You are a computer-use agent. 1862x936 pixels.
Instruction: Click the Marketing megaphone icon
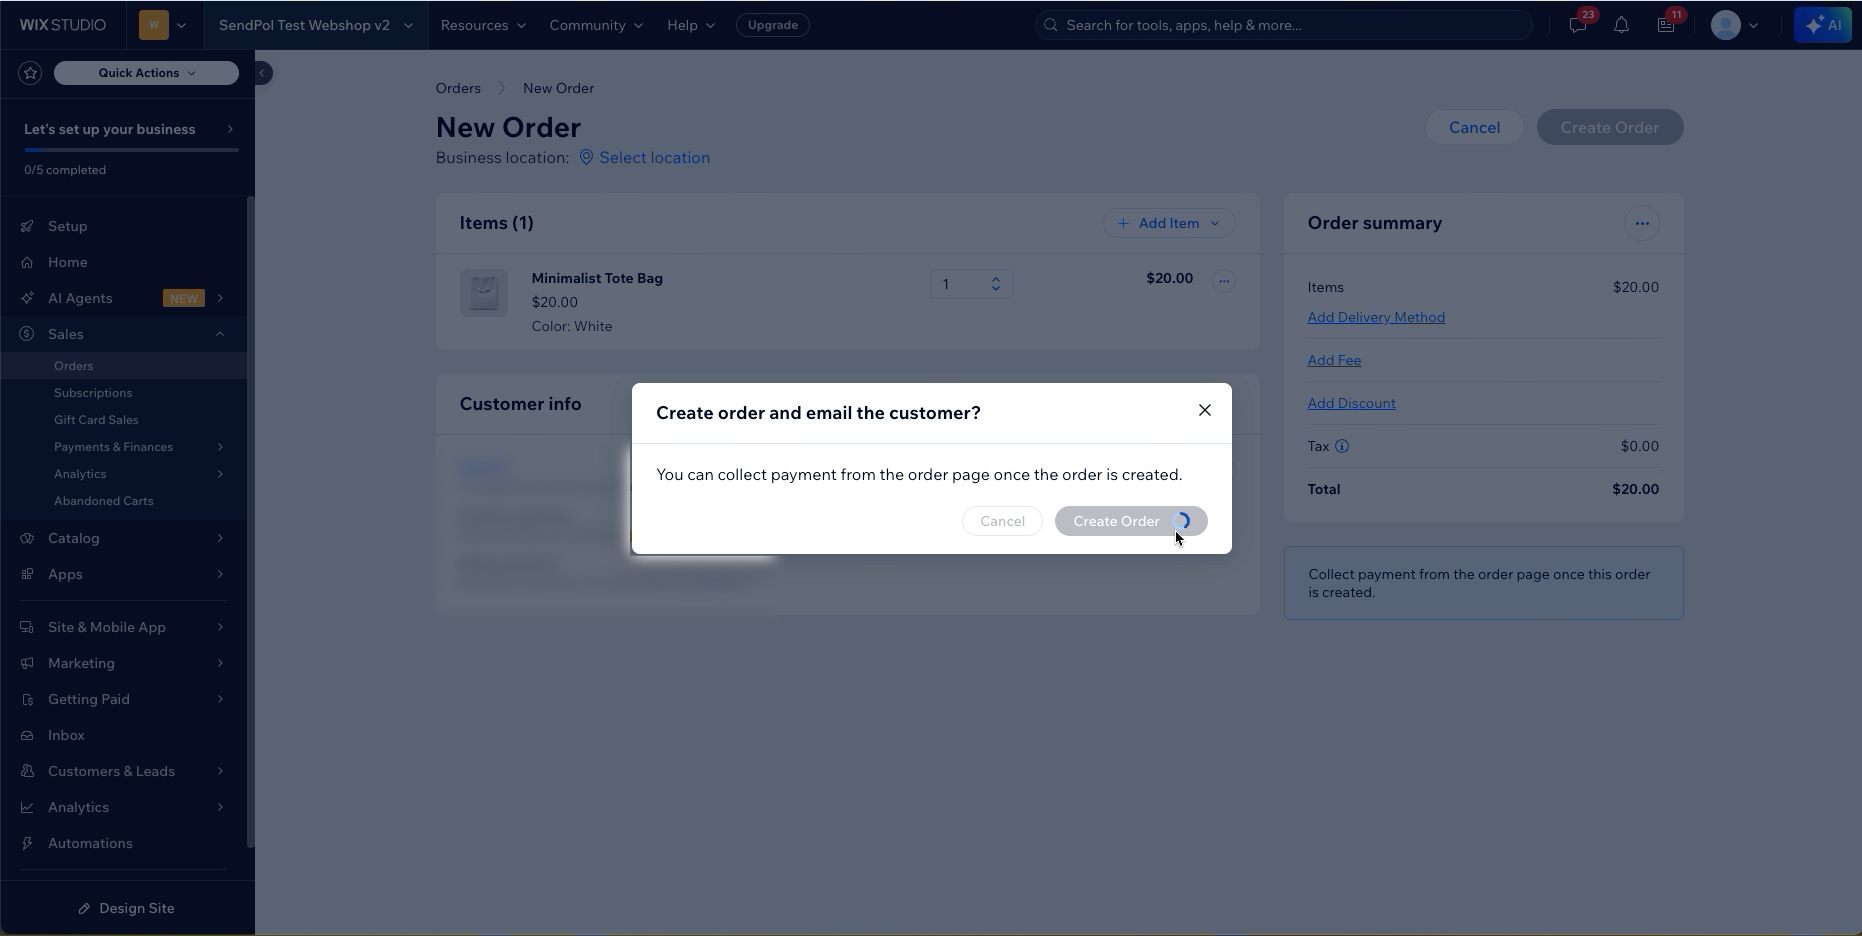pyautogui.click(x=27, y=663)
